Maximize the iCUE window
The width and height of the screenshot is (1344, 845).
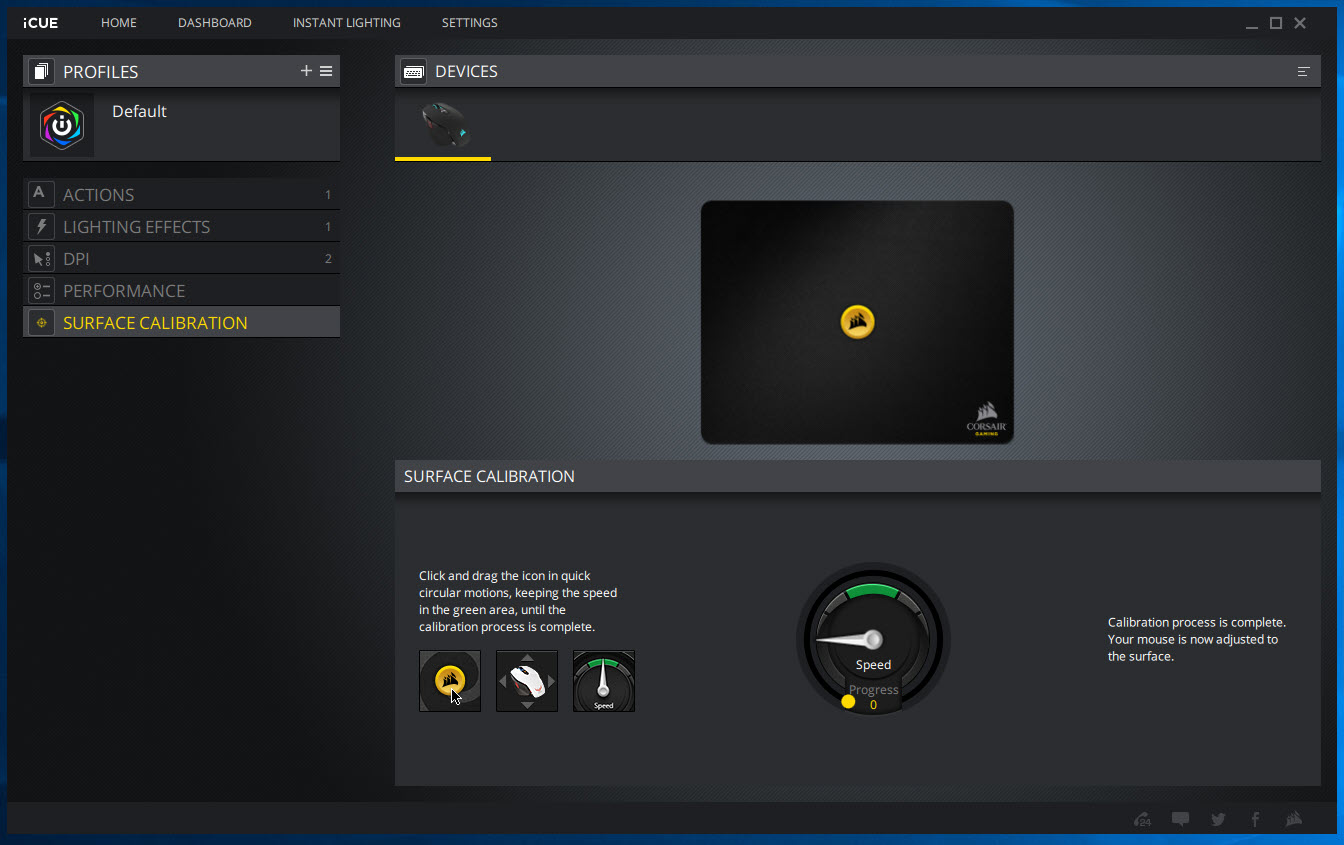coord(1276,23)
